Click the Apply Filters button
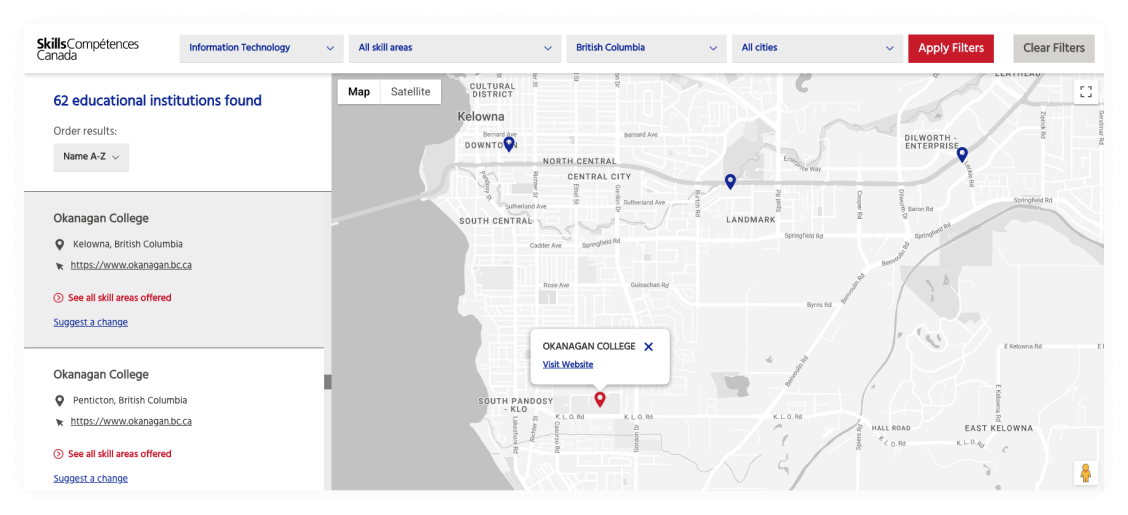The width and height of the screenshot is (1128, 515). coord(950,48)
